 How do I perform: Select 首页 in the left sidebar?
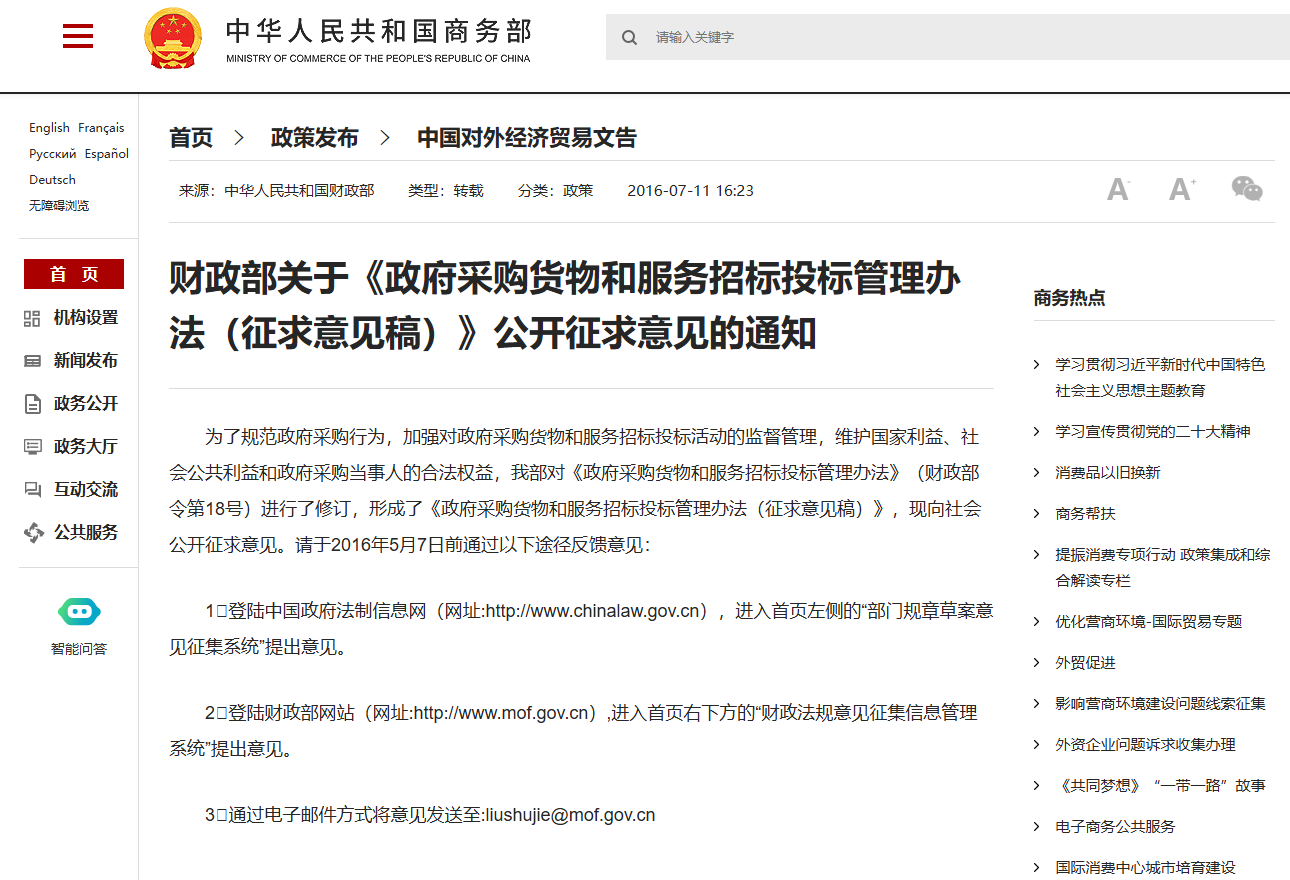tap(74, 274)
